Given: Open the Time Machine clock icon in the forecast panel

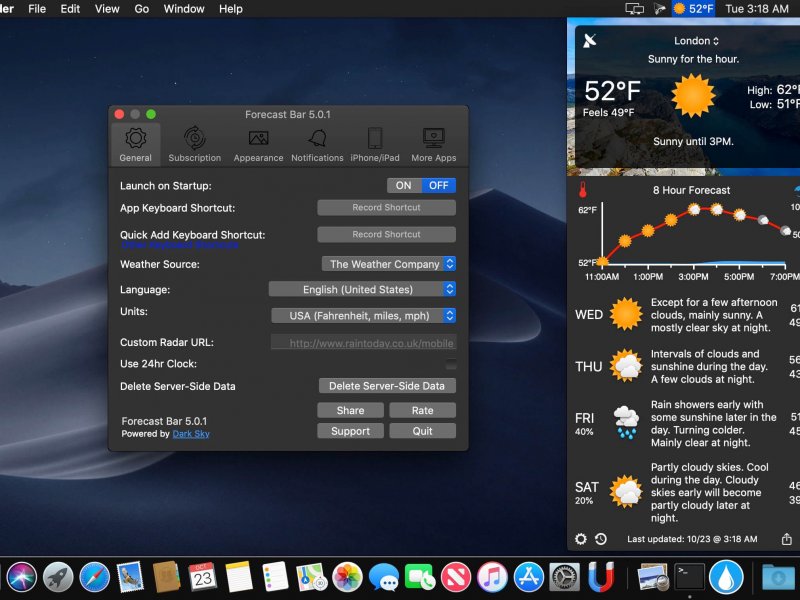Looking at the screenshot, I should [601, 539].
